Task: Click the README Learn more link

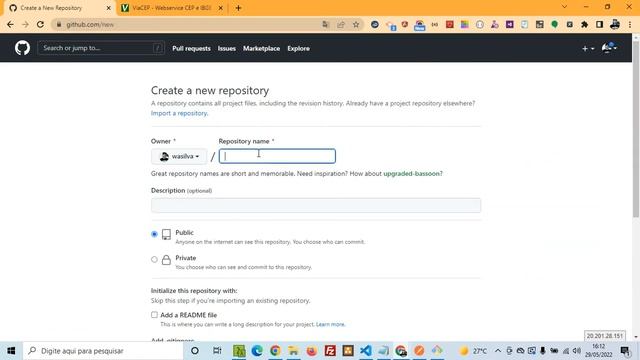Action: (330, 324)
